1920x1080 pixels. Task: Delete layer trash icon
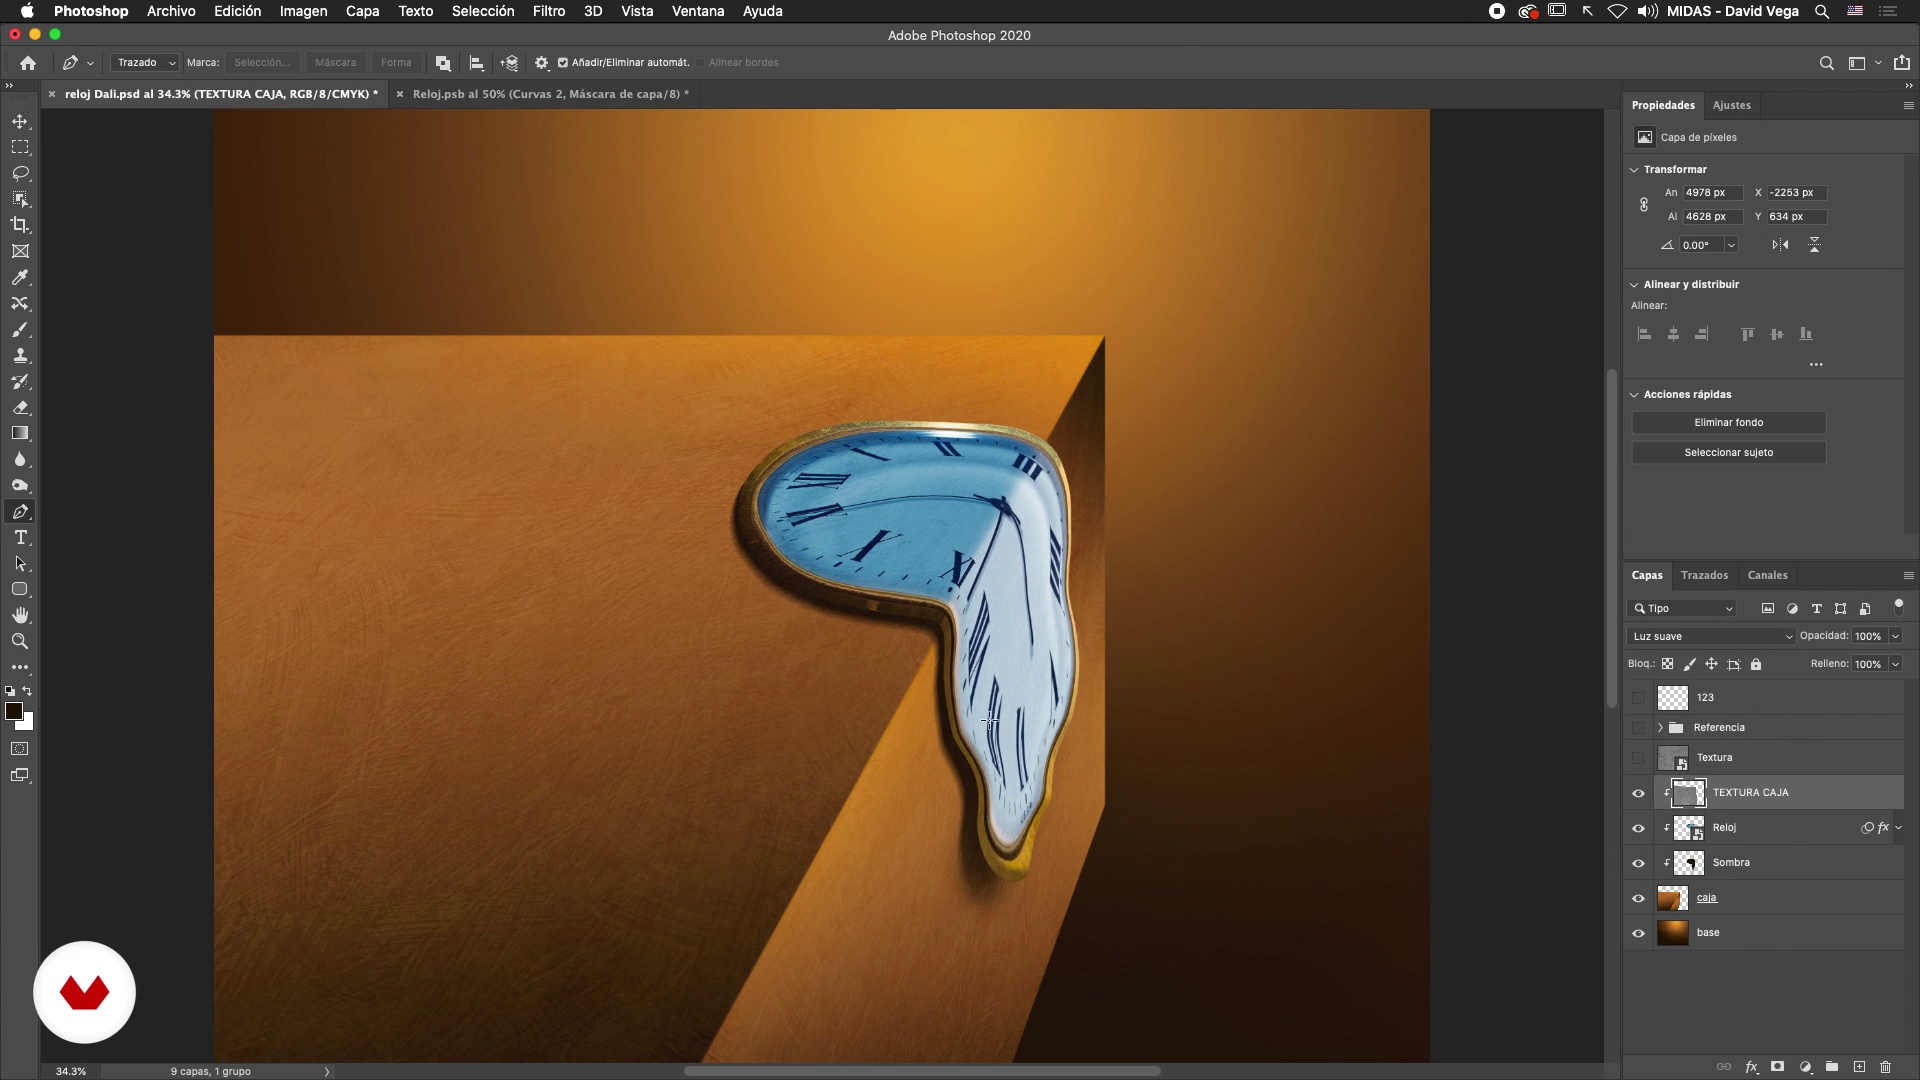[x=1886, y=1067]
